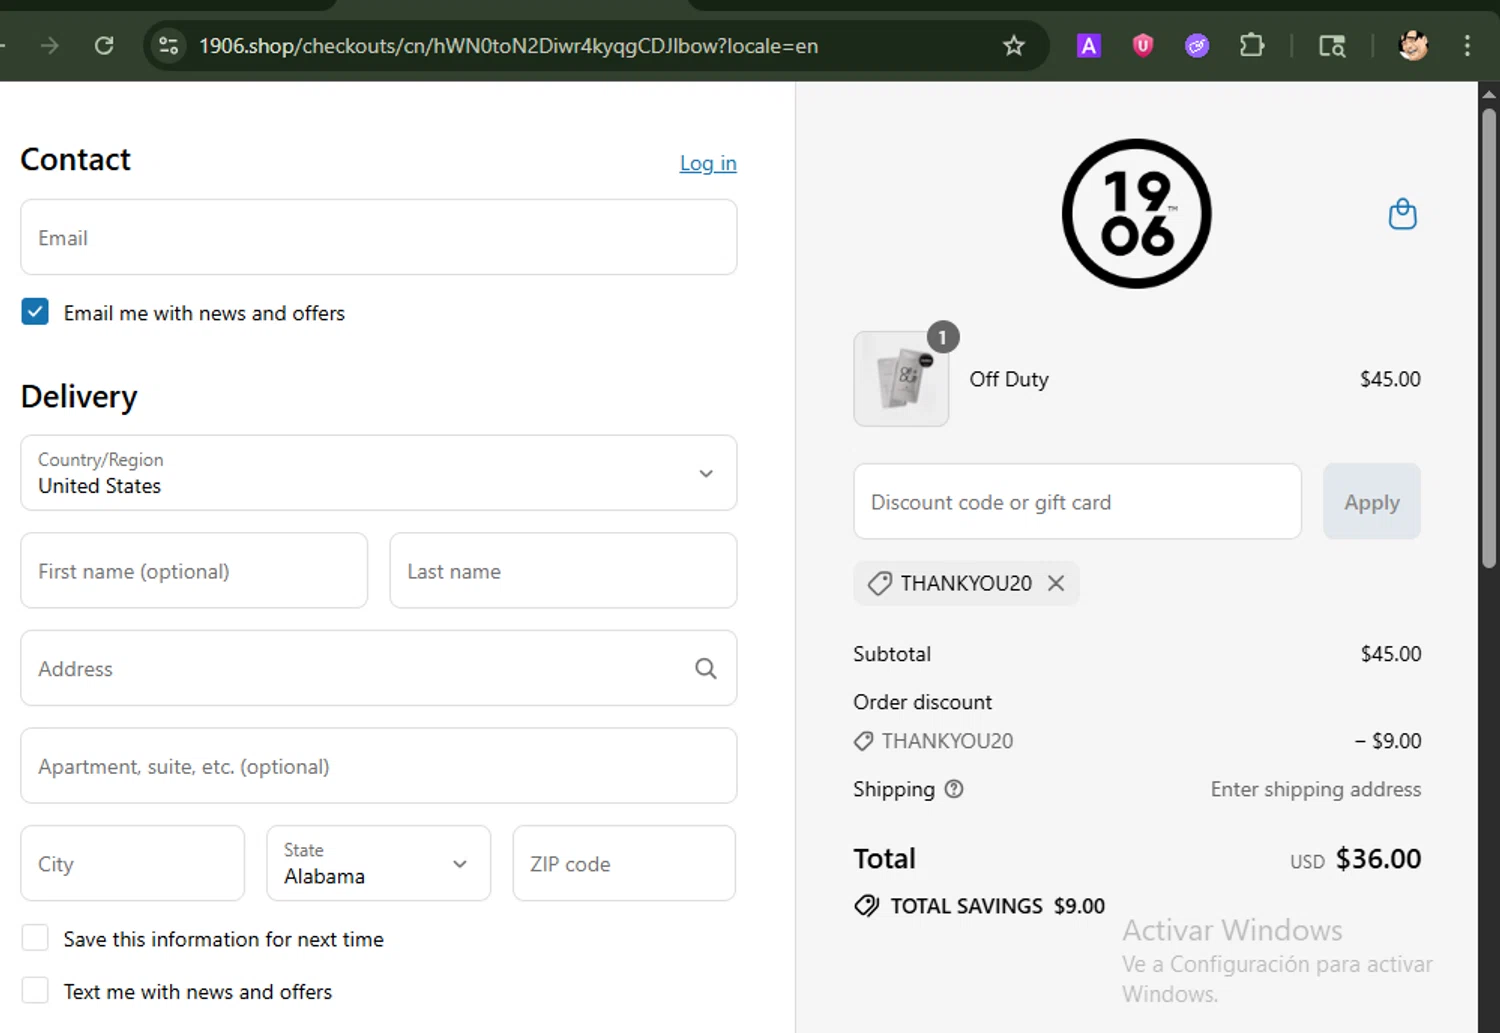The image size is (1500, 1033).
Task: Open the State dropdown showing Alabama
Action: tap(379, 863)
